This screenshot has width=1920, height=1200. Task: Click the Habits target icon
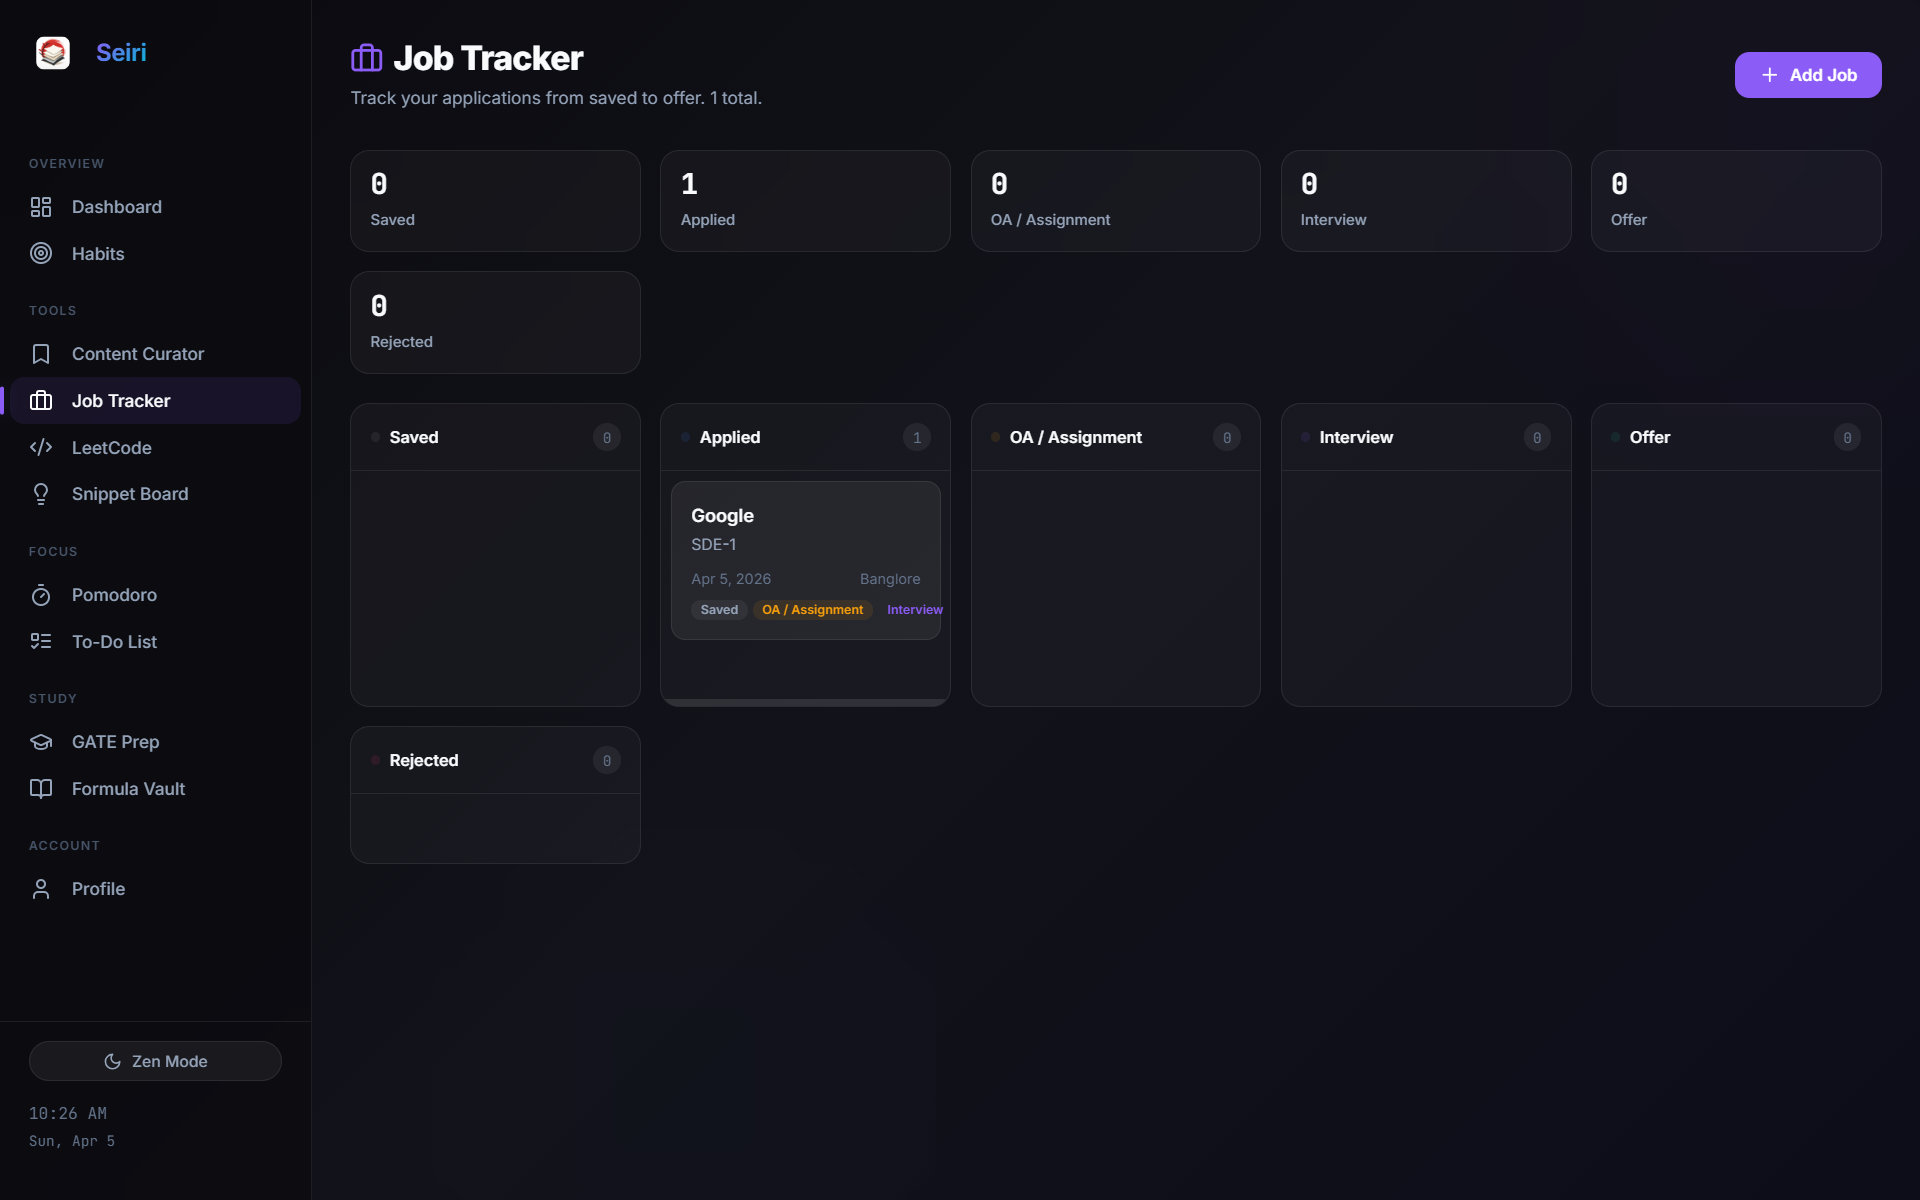(41, 254)
